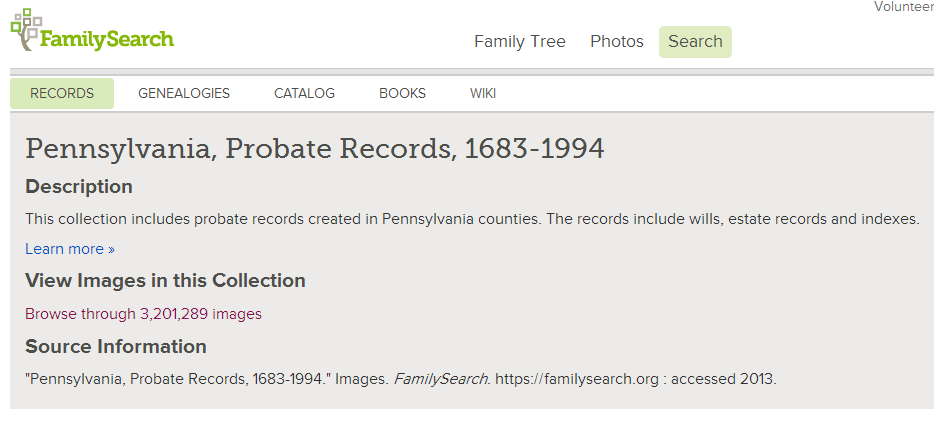Click the https://familysearch.org URL text
The image size is (934, 421).
(577, 379)
